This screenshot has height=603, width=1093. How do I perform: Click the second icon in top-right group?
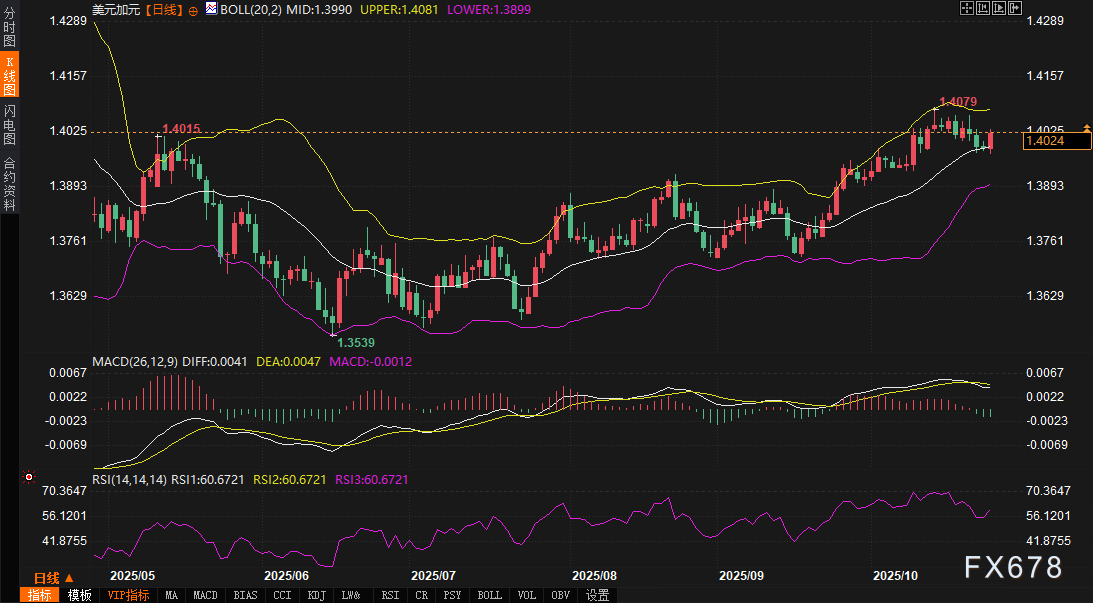click(983, 8)
